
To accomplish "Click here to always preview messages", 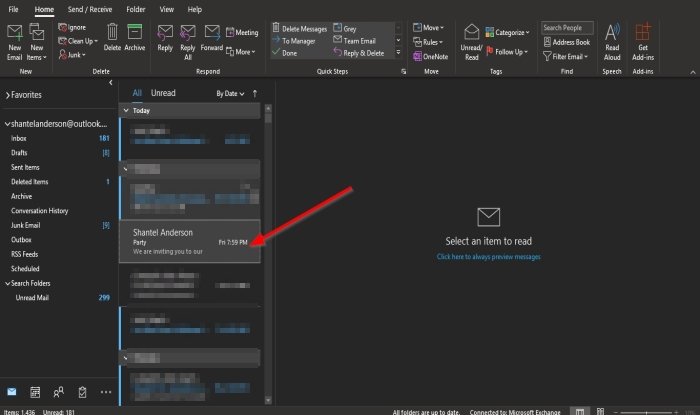I will coord(488,257).
